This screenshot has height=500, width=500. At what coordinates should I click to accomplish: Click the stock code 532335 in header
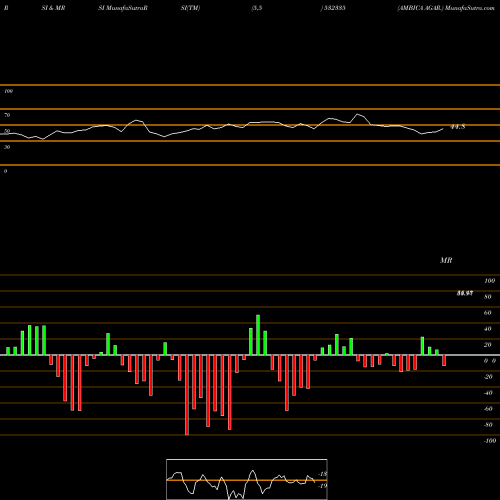(x=334, y=8)
